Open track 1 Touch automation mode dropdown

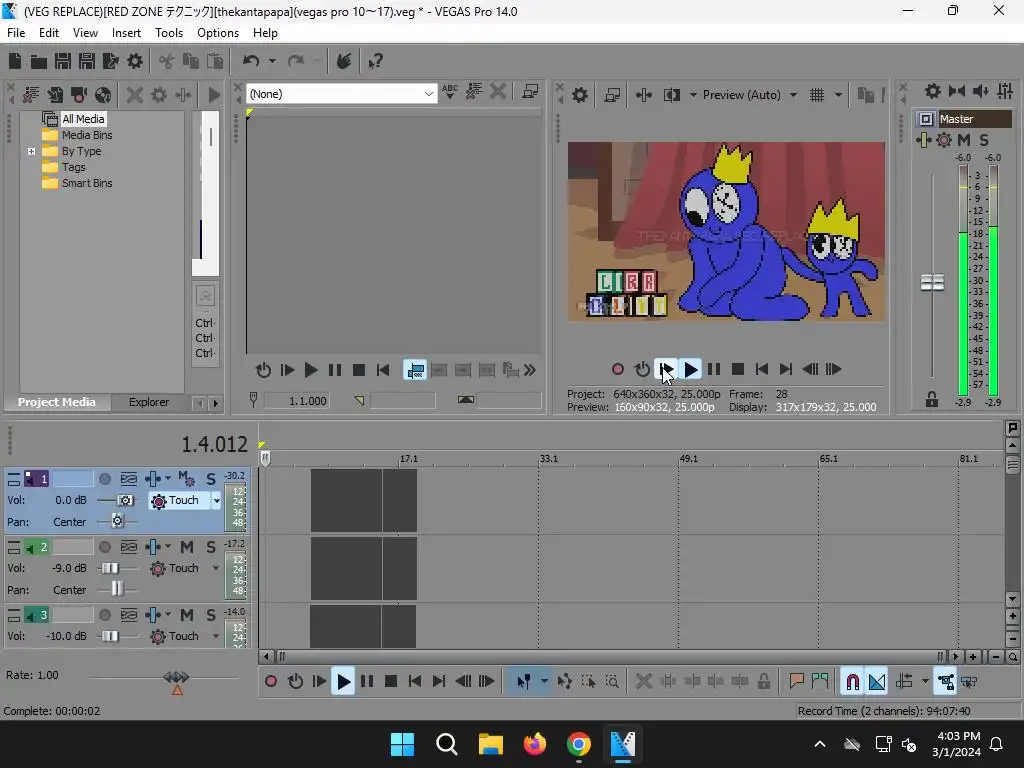[216, 501]
